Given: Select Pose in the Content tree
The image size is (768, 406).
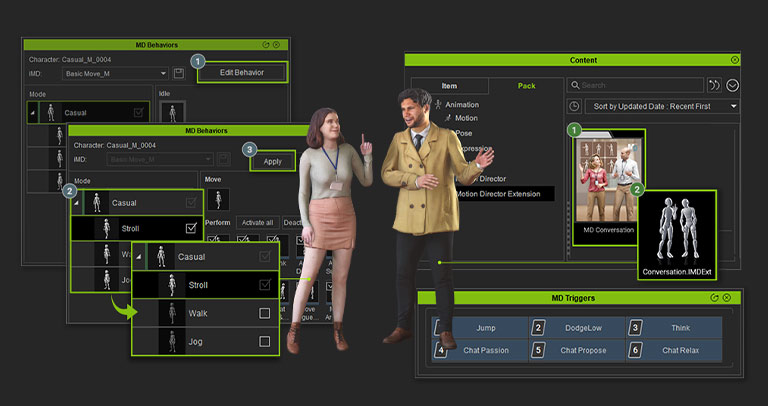Looking at the screenshot, I should pyautogui.click(x=464, y=133).
